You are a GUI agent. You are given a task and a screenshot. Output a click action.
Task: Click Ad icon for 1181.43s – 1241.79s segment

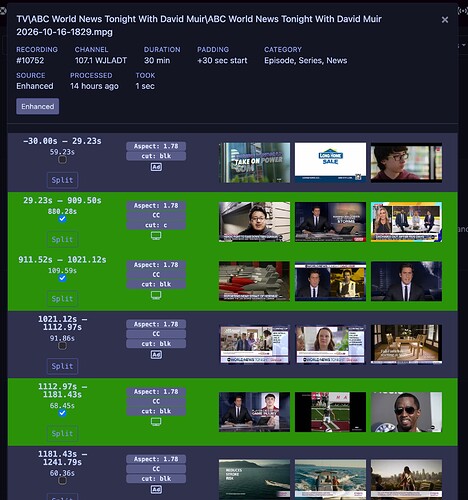coord(156,489)
